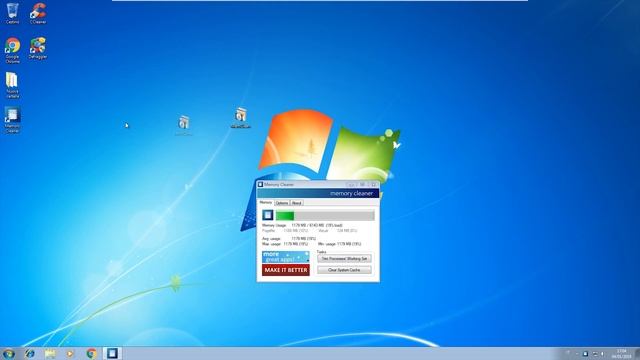Screen dimensions: 640x360
Task: Open the network tray icon
Action: (595, 353)
